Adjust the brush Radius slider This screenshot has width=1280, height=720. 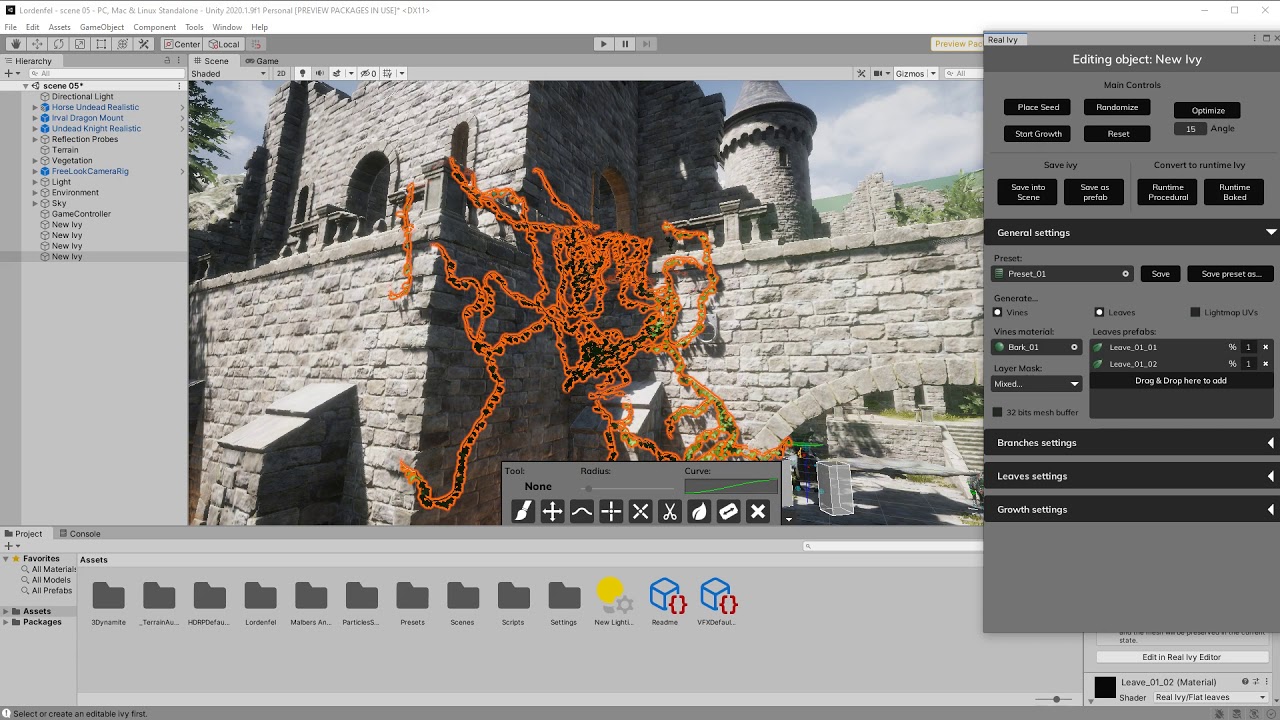pos(626,488)
